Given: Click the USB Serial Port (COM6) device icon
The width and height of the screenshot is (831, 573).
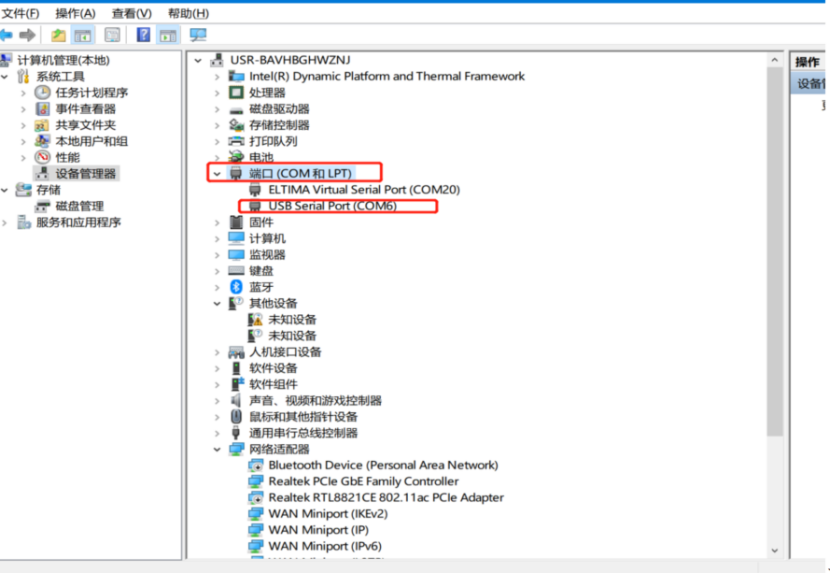Looking at the screenshot, I should [255, 206].
